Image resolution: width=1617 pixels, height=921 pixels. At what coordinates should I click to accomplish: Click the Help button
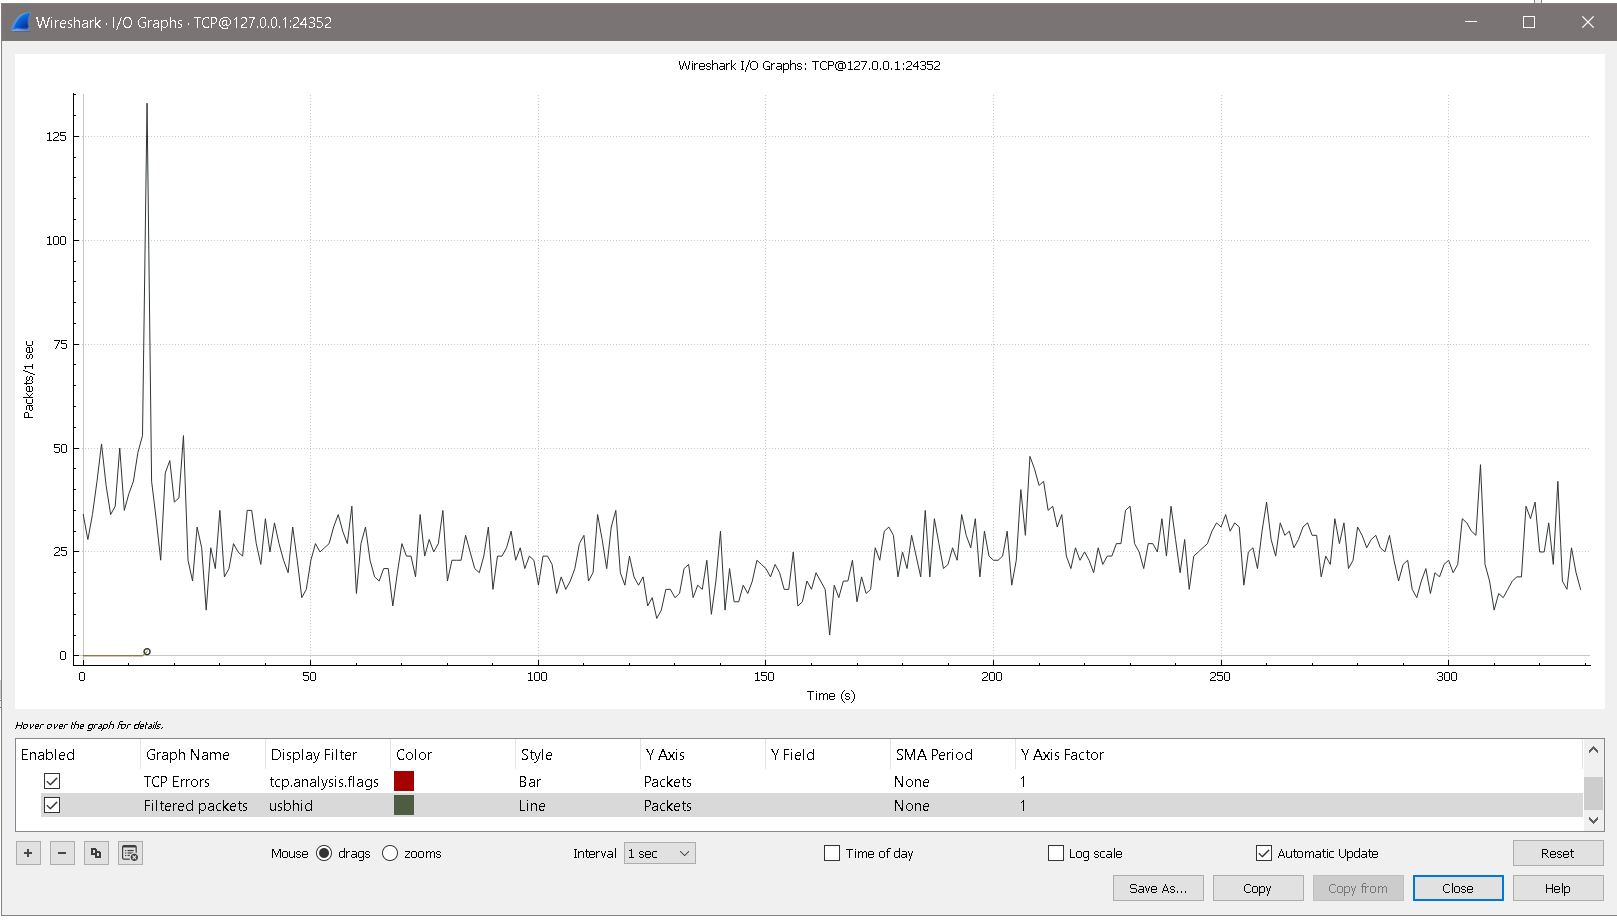tap(1557, 888)
